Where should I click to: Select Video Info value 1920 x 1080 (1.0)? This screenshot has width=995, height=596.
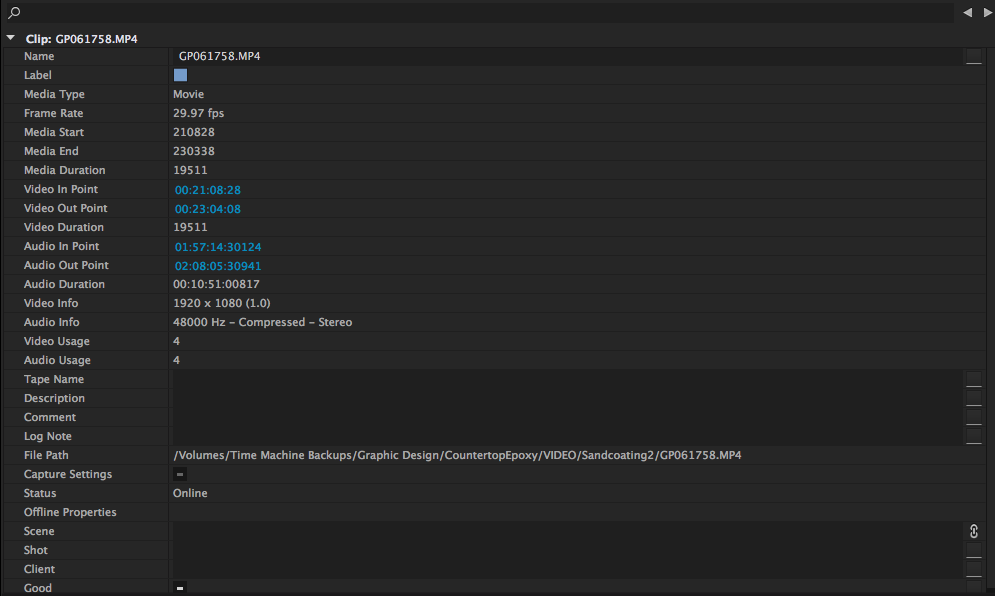pos(221,303)
